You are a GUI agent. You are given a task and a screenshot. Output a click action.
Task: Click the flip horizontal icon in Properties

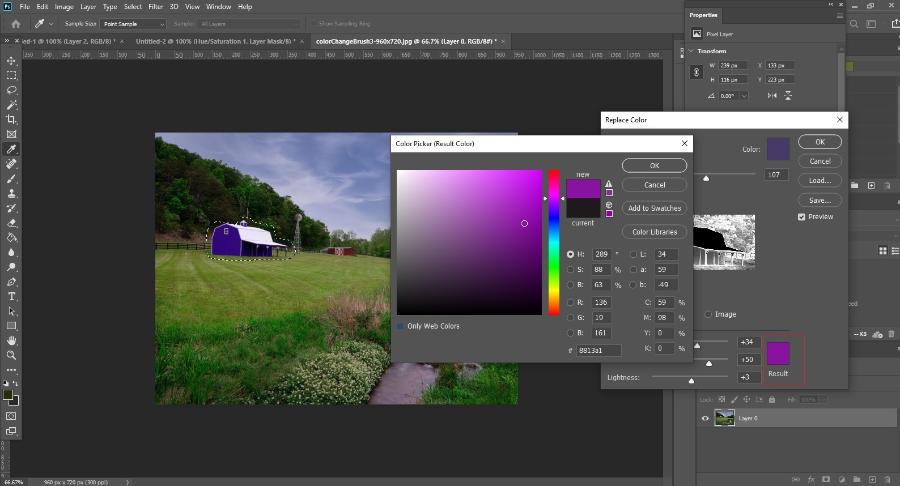[x=771, y=95]
